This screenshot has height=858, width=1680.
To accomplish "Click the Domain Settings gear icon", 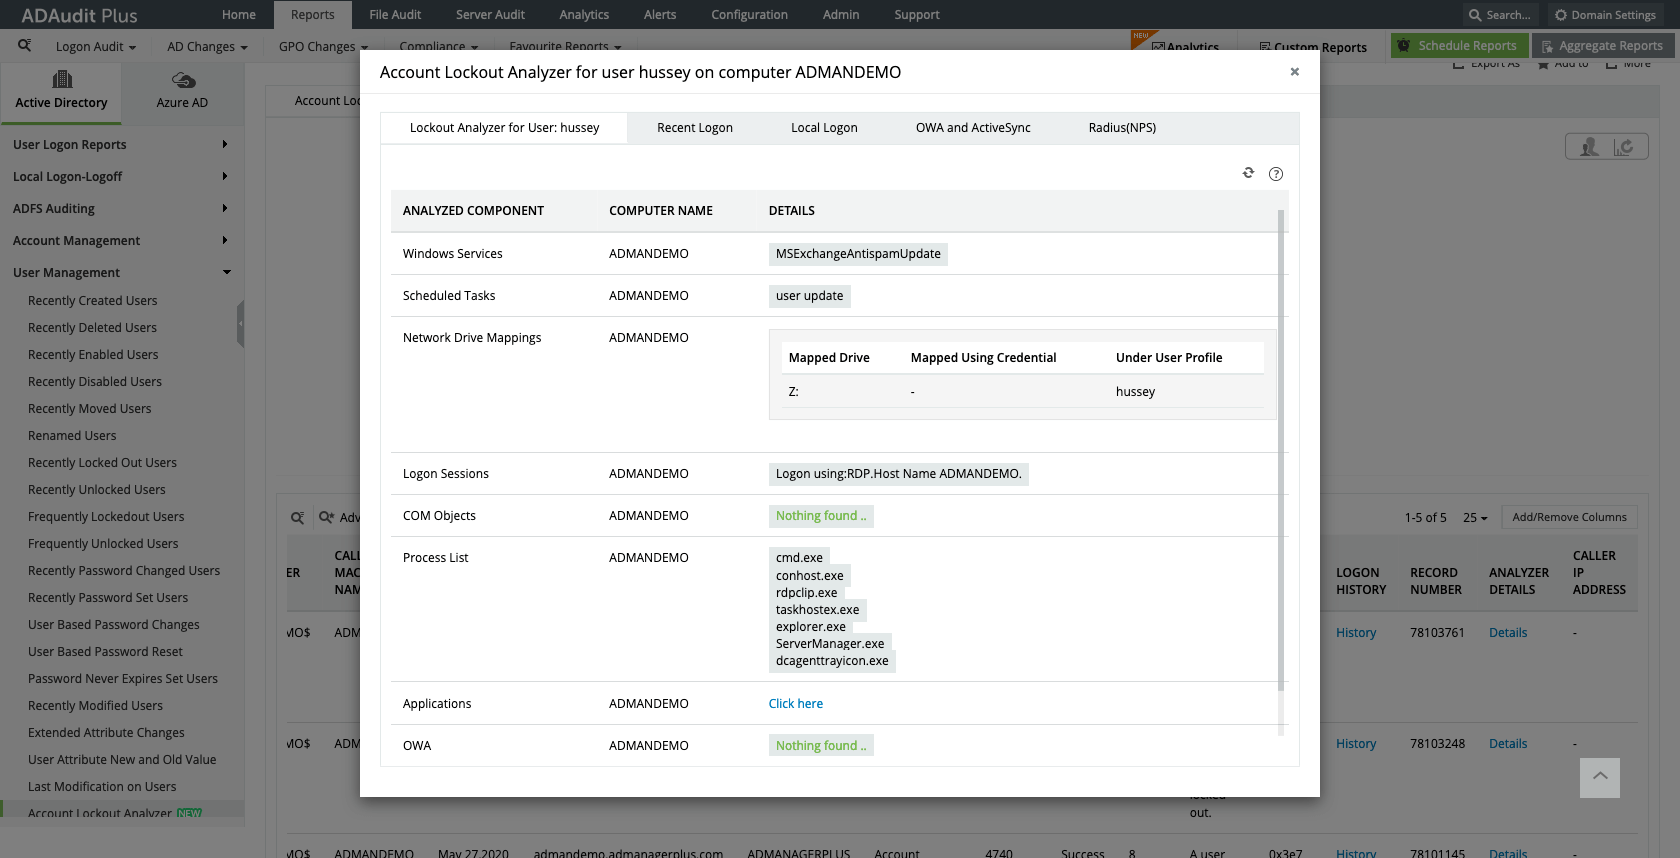I will (1561, 15).
